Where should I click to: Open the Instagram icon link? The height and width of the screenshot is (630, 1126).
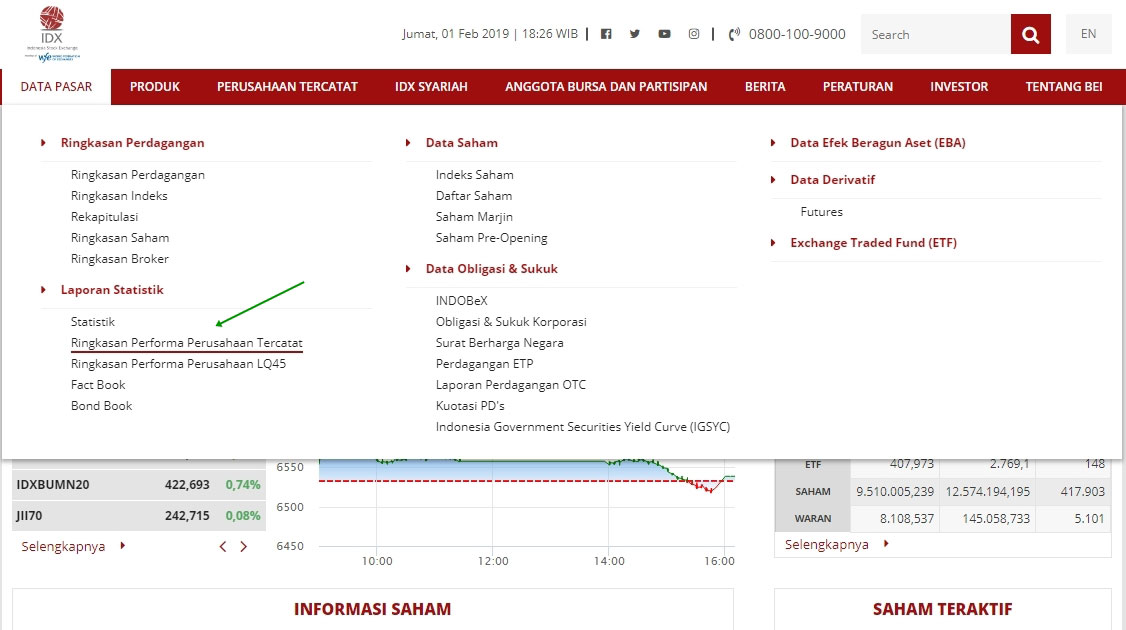(x=694, y=34)
